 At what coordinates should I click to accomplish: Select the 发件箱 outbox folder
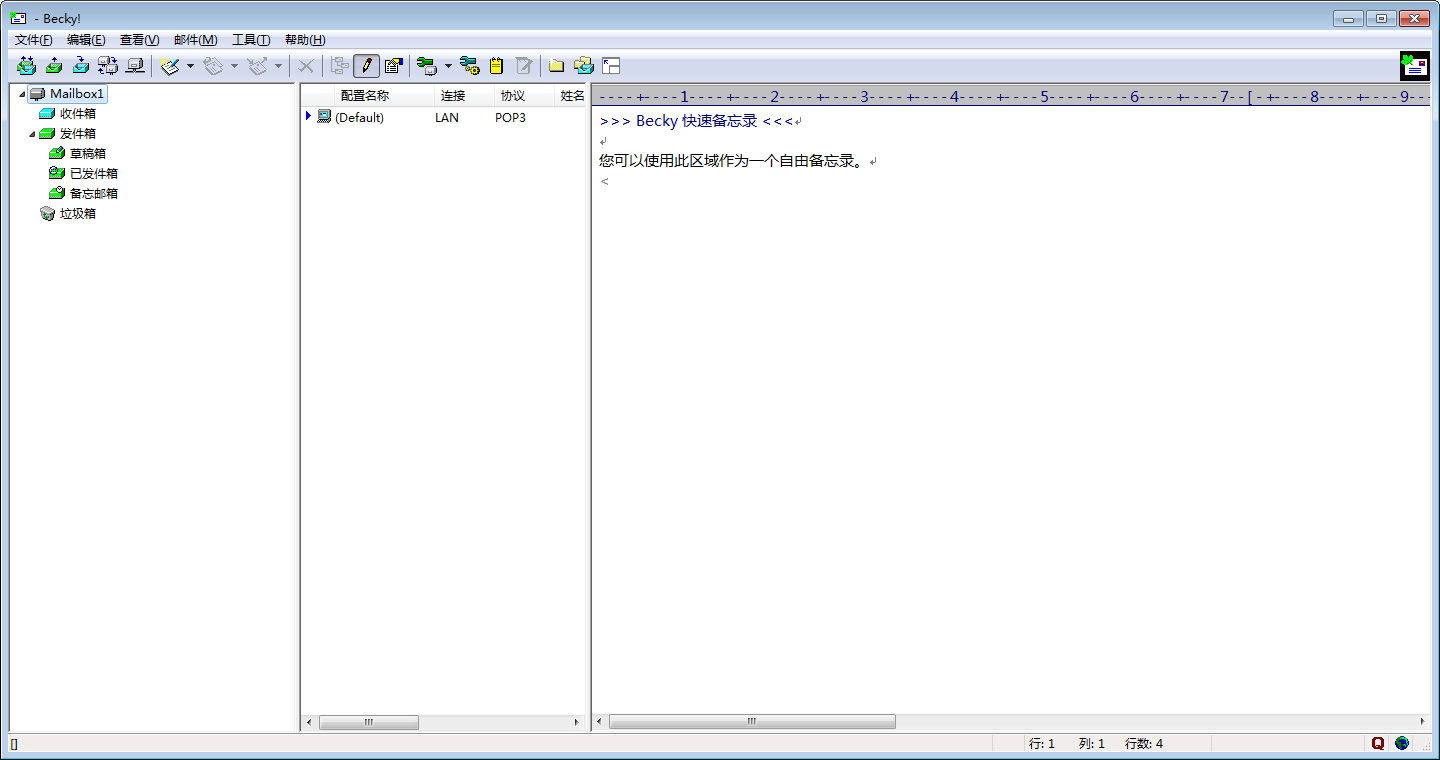[78, 134]
